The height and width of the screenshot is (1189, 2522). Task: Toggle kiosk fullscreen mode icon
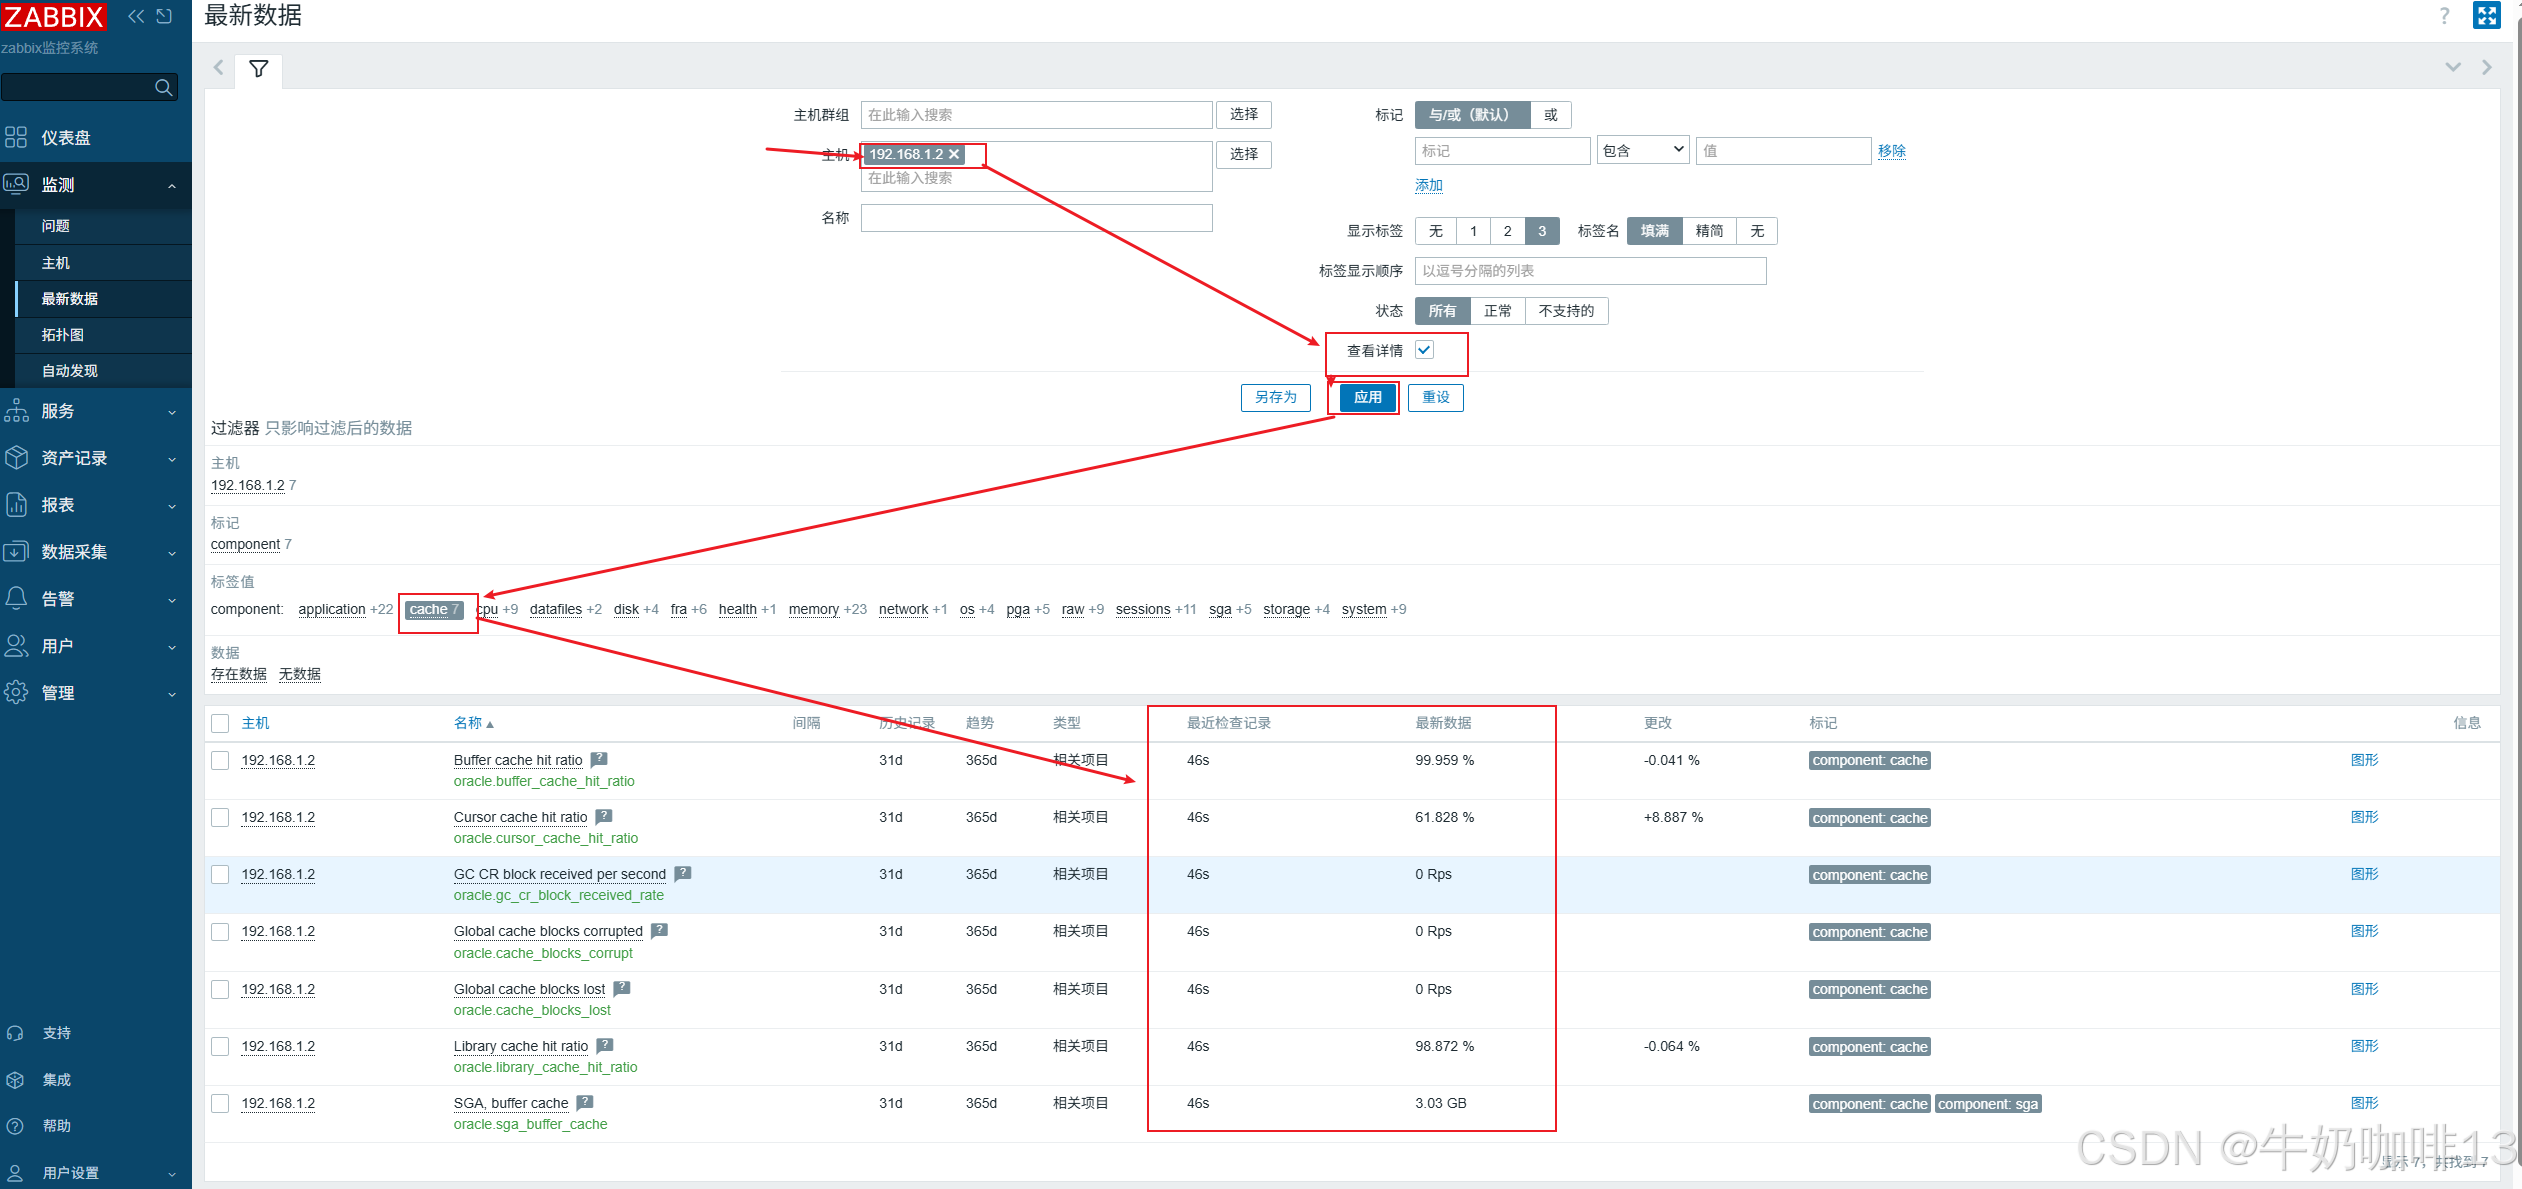pyautogui.click(x=2486, y=16)
